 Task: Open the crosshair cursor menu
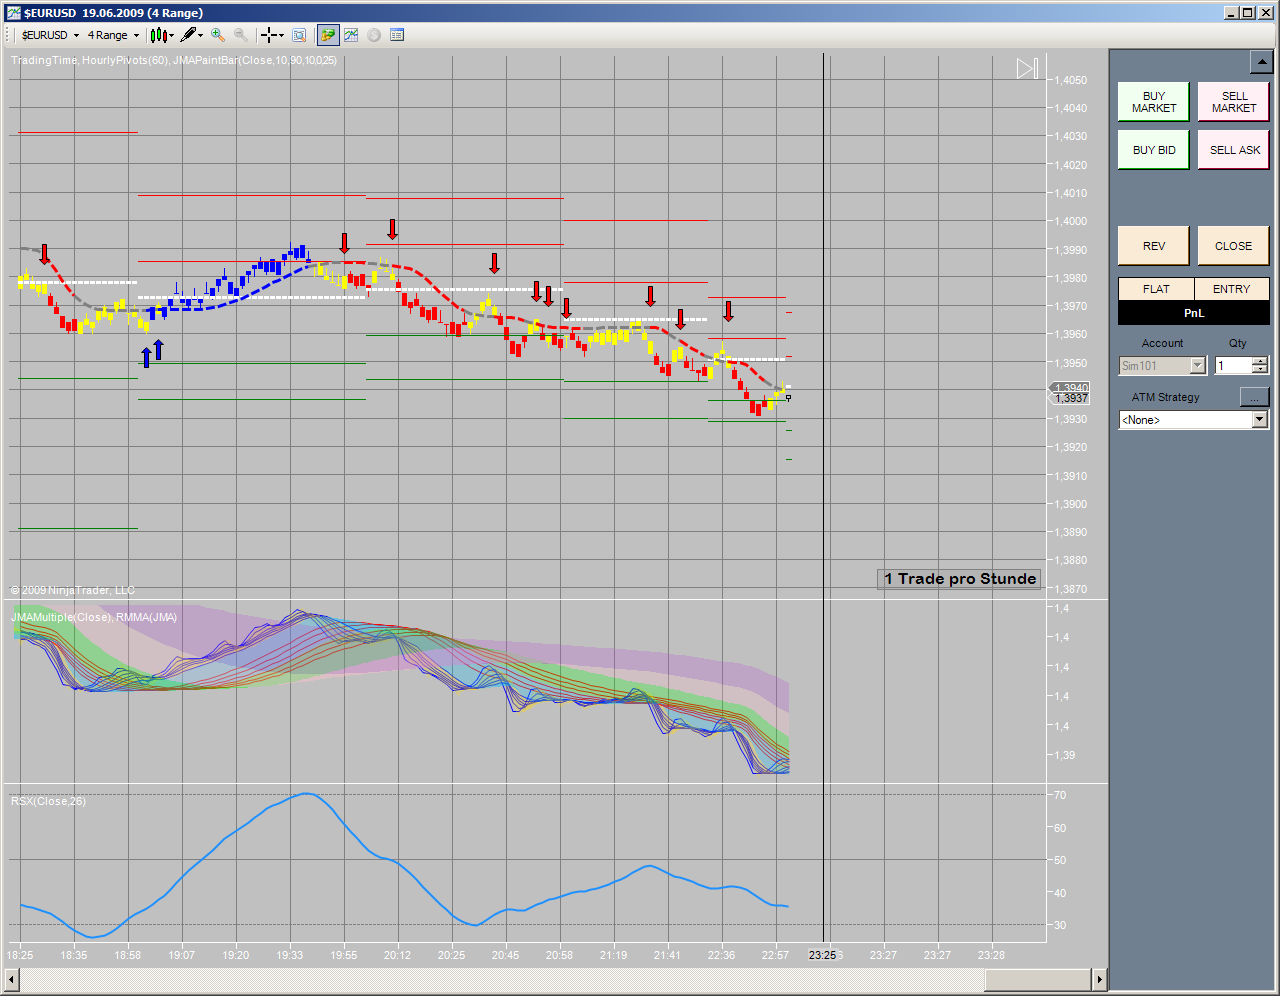point(272,35)
